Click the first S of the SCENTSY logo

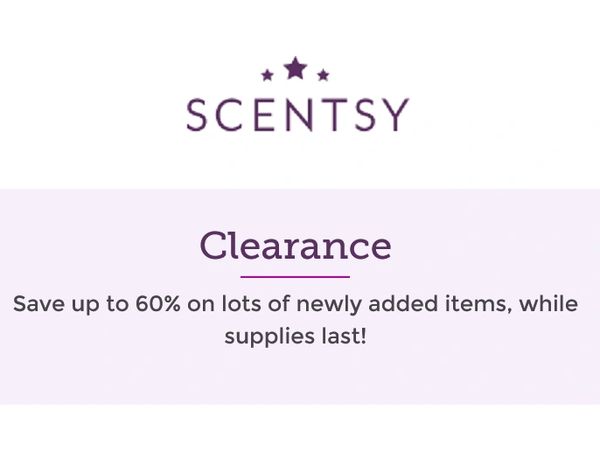tap(197, 115)
